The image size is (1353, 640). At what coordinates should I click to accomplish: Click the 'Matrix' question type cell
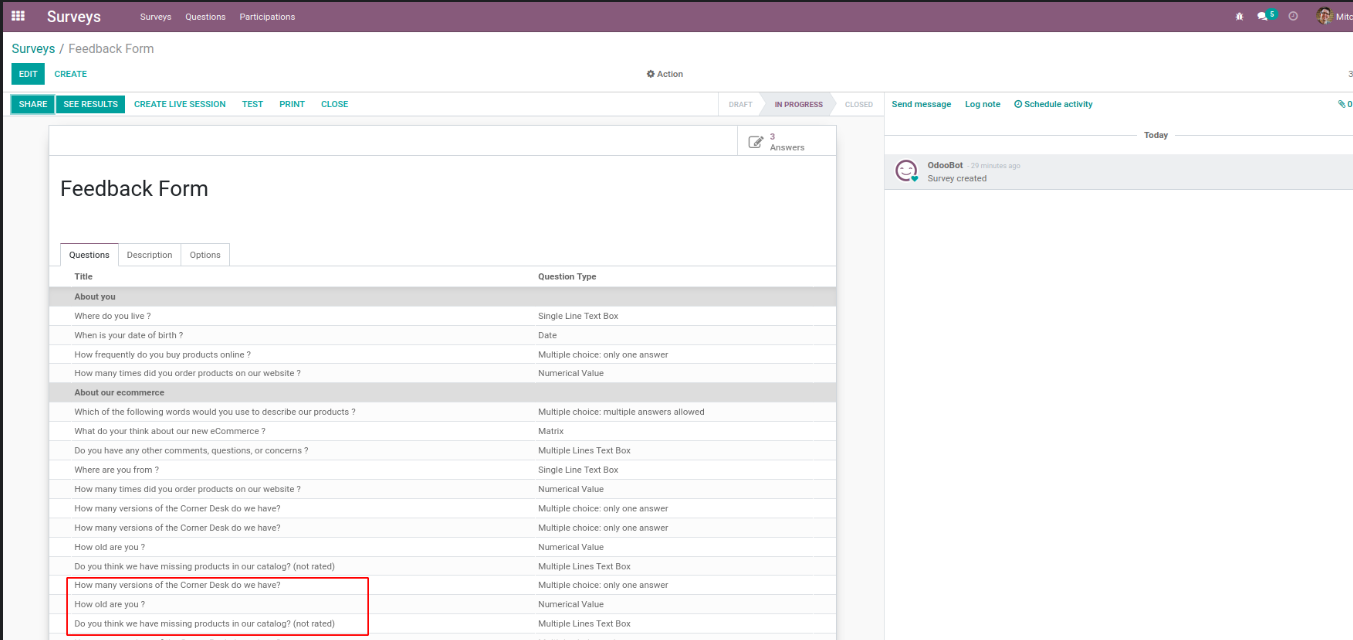coord(551,431)
